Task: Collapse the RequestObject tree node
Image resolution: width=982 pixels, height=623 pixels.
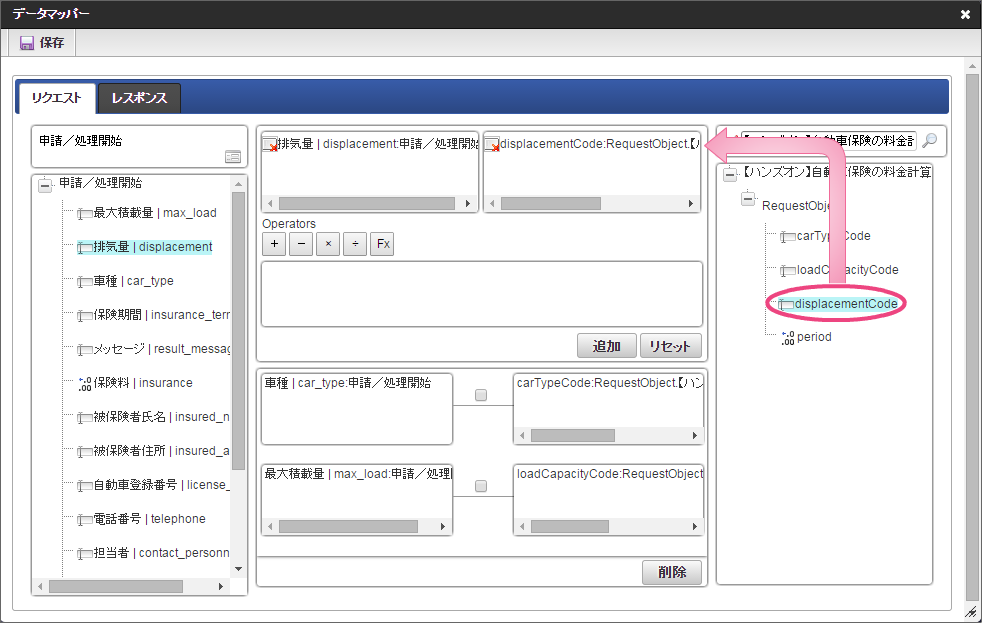Action: point(748,200)
